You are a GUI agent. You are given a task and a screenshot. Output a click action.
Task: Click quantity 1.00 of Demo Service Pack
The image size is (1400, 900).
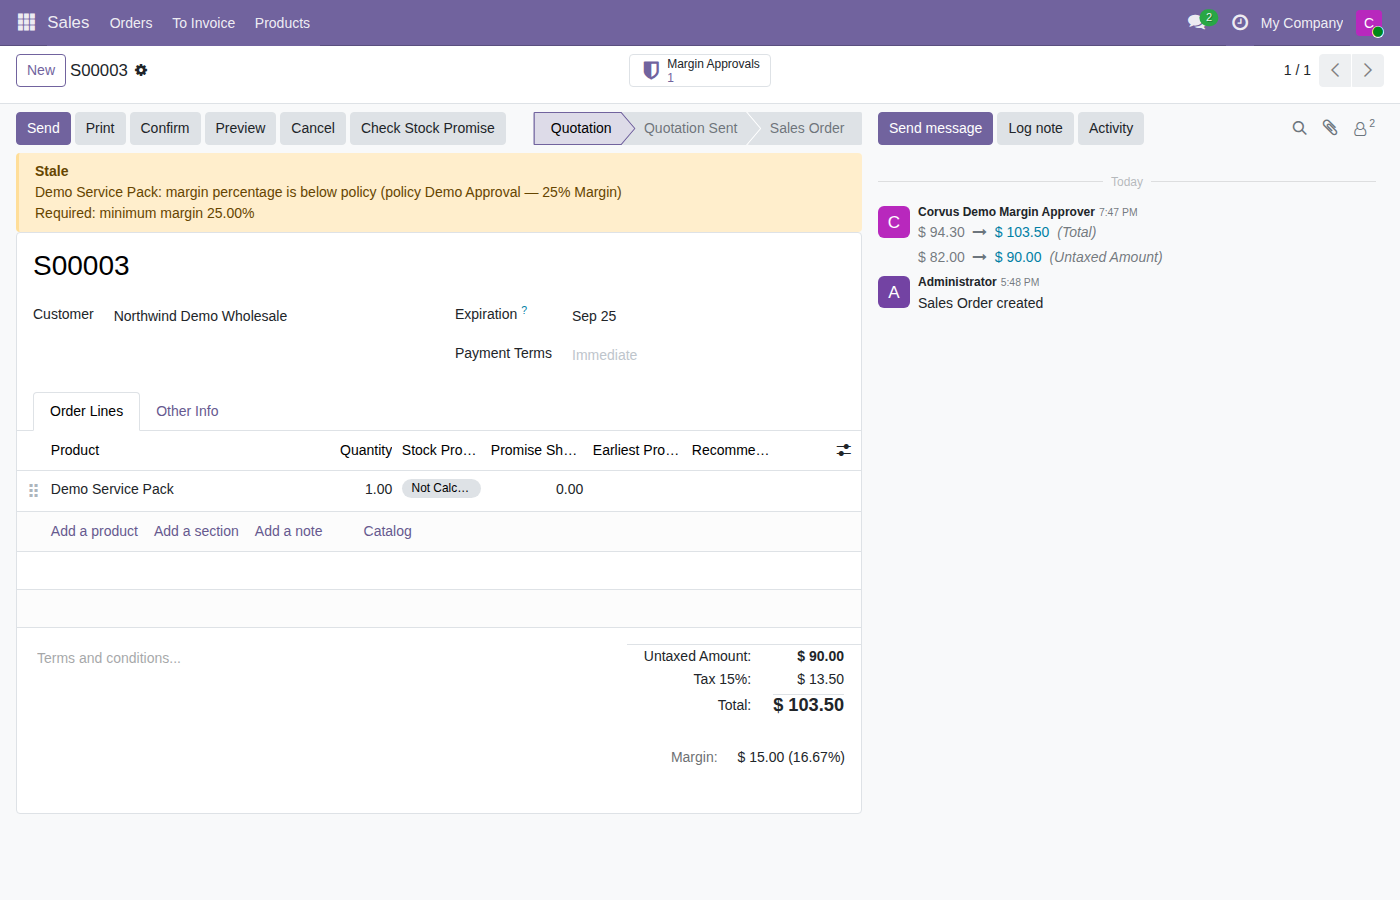pyautogui.click(x=378, y=489)
